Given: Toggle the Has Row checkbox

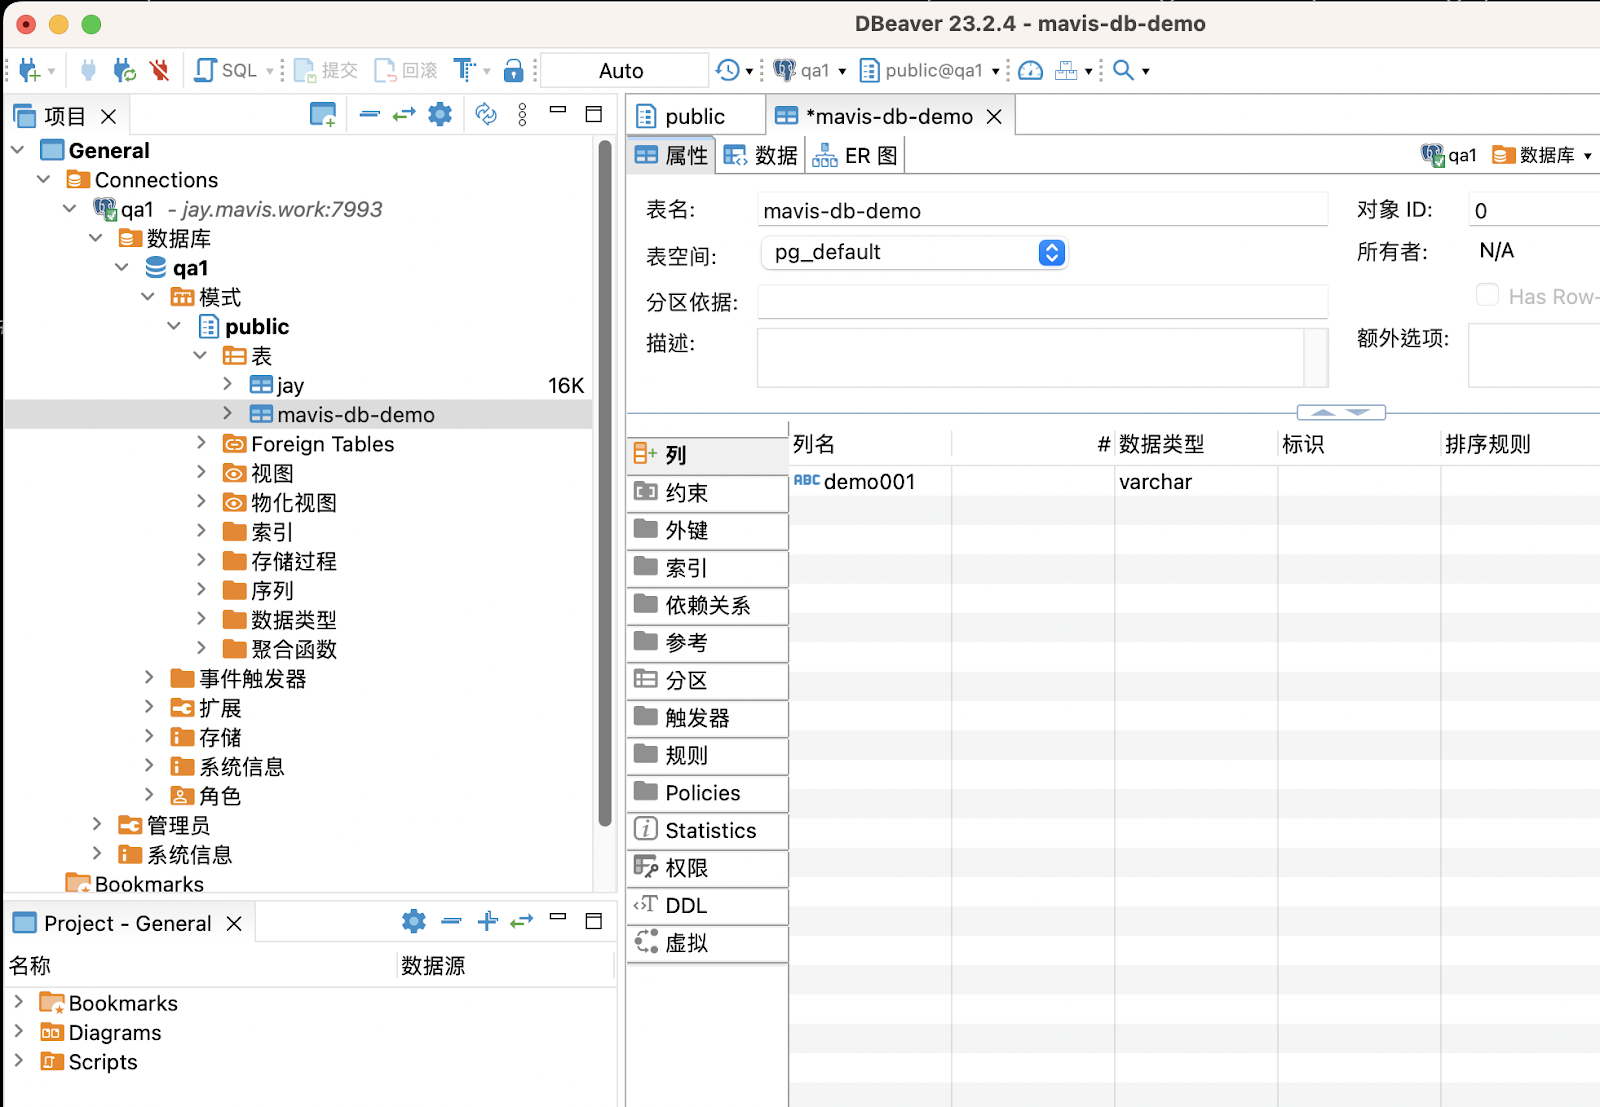Looking at the screenshot, I should click(x=1487, y=295).
